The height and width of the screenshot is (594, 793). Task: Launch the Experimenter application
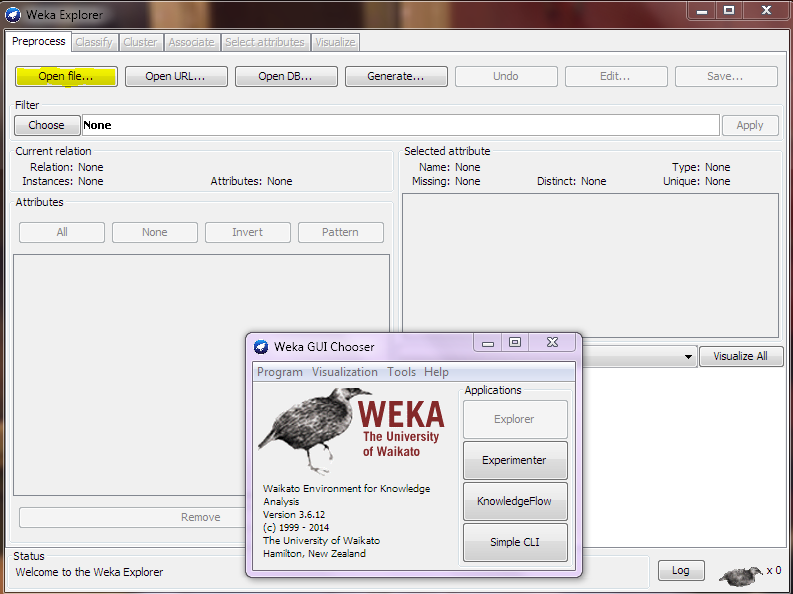(x=515, y=461)
